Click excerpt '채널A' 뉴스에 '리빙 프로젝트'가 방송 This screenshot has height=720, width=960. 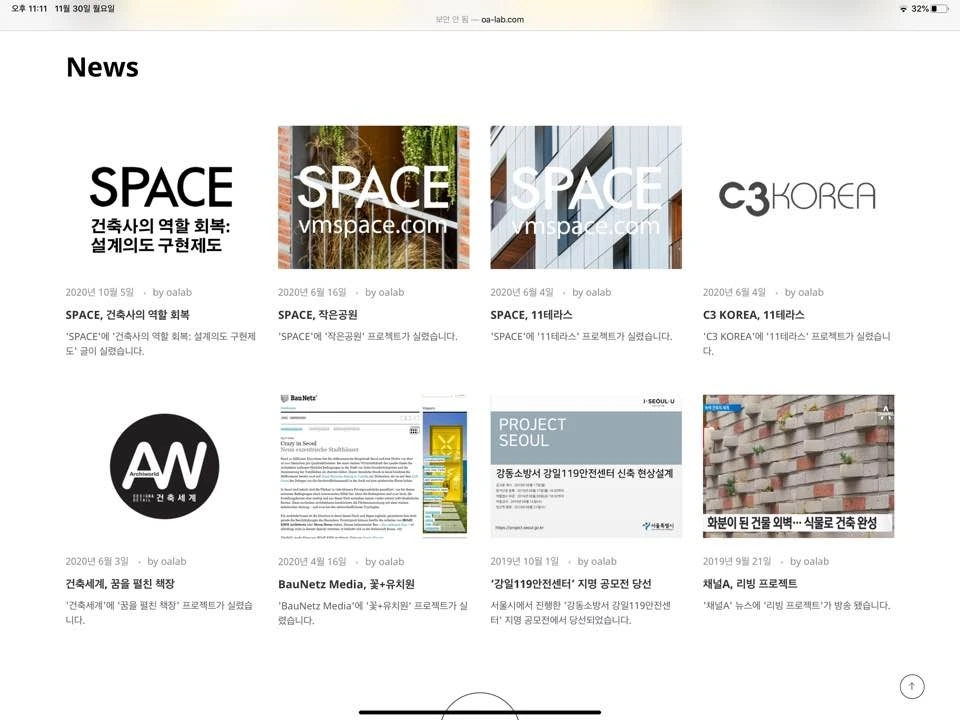click(x=797, y=606)
